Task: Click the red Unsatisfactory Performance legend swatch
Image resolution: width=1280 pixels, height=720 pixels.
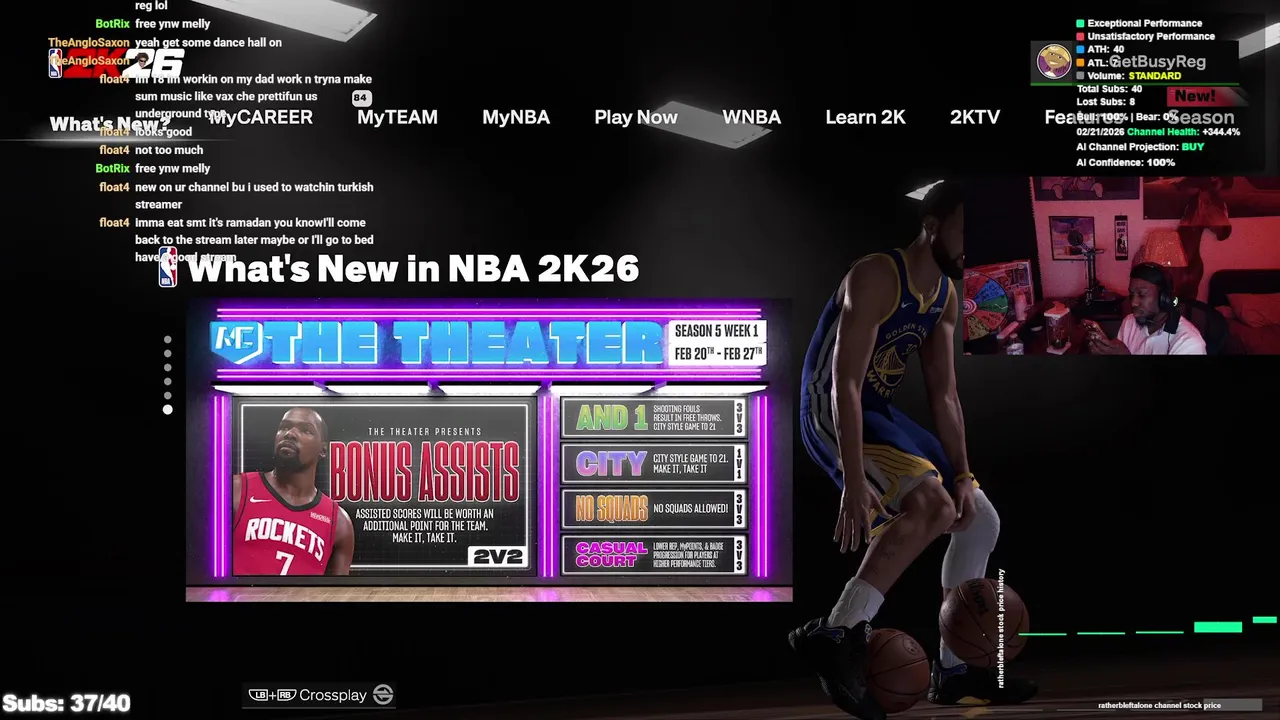Action: 1080,36
